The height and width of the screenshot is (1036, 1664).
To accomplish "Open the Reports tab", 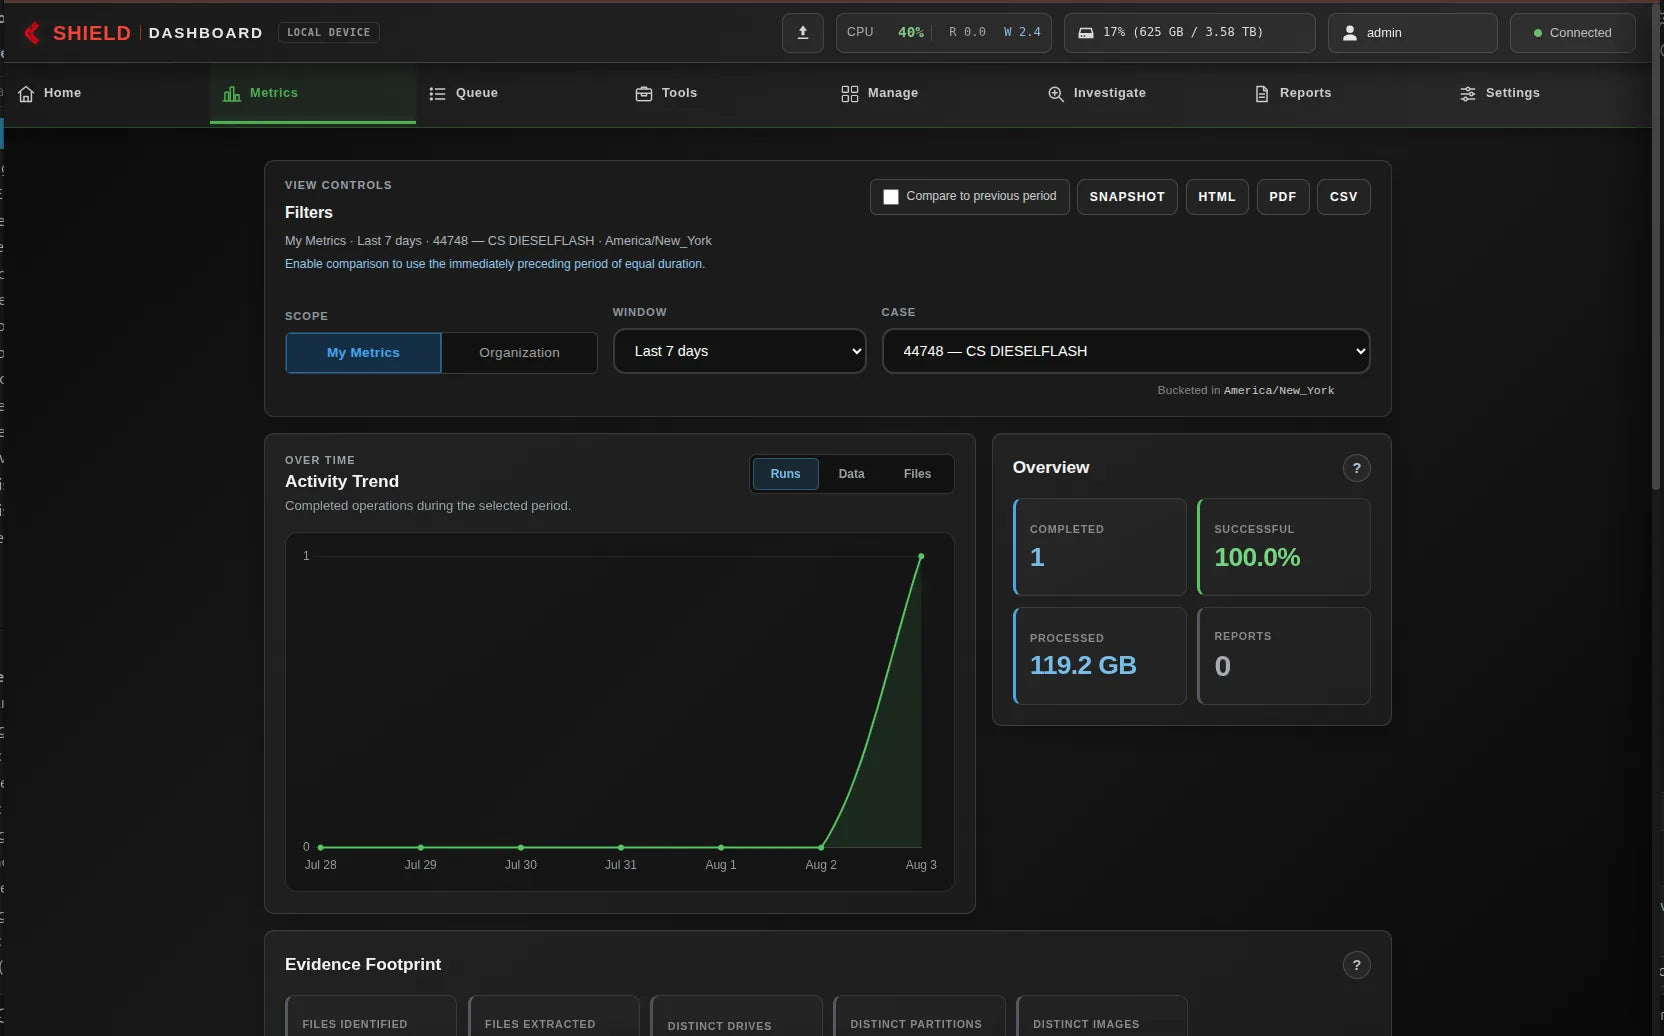I will (x=1343, y=94).
